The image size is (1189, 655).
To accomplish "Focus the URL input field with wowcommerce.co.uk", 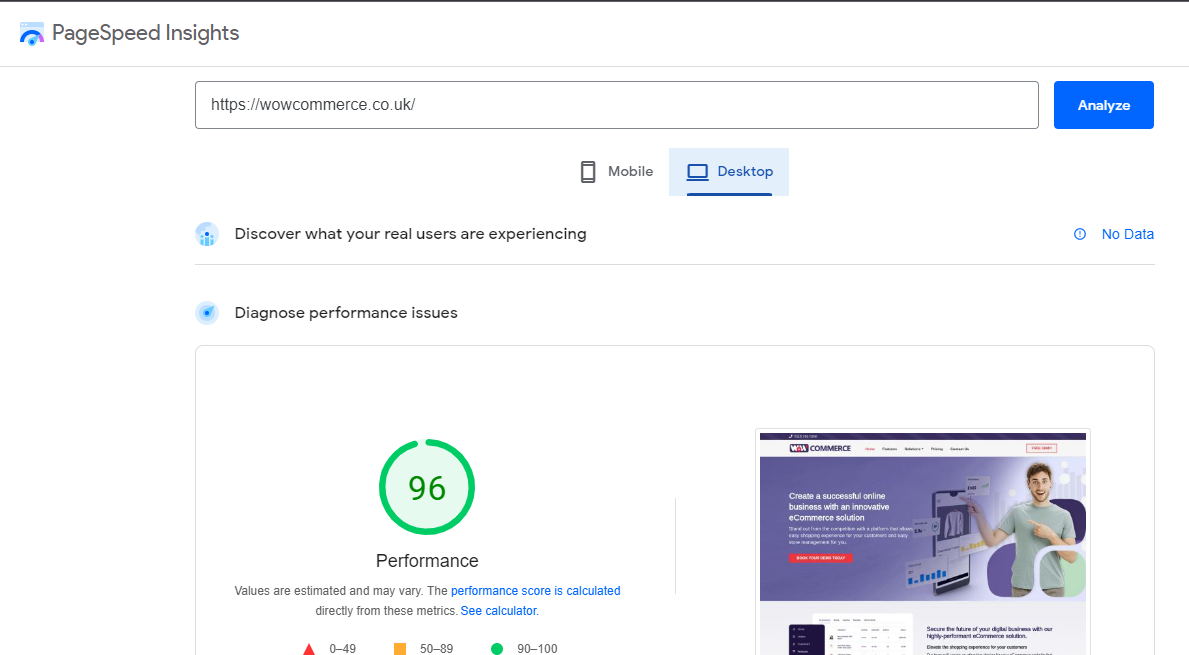I will [x=616, y=105].
